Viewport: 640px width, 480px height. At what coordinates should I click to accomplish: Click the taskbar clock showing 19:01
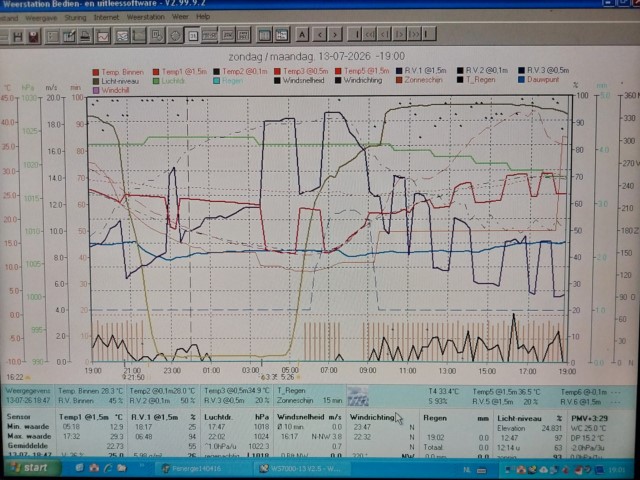617,470
